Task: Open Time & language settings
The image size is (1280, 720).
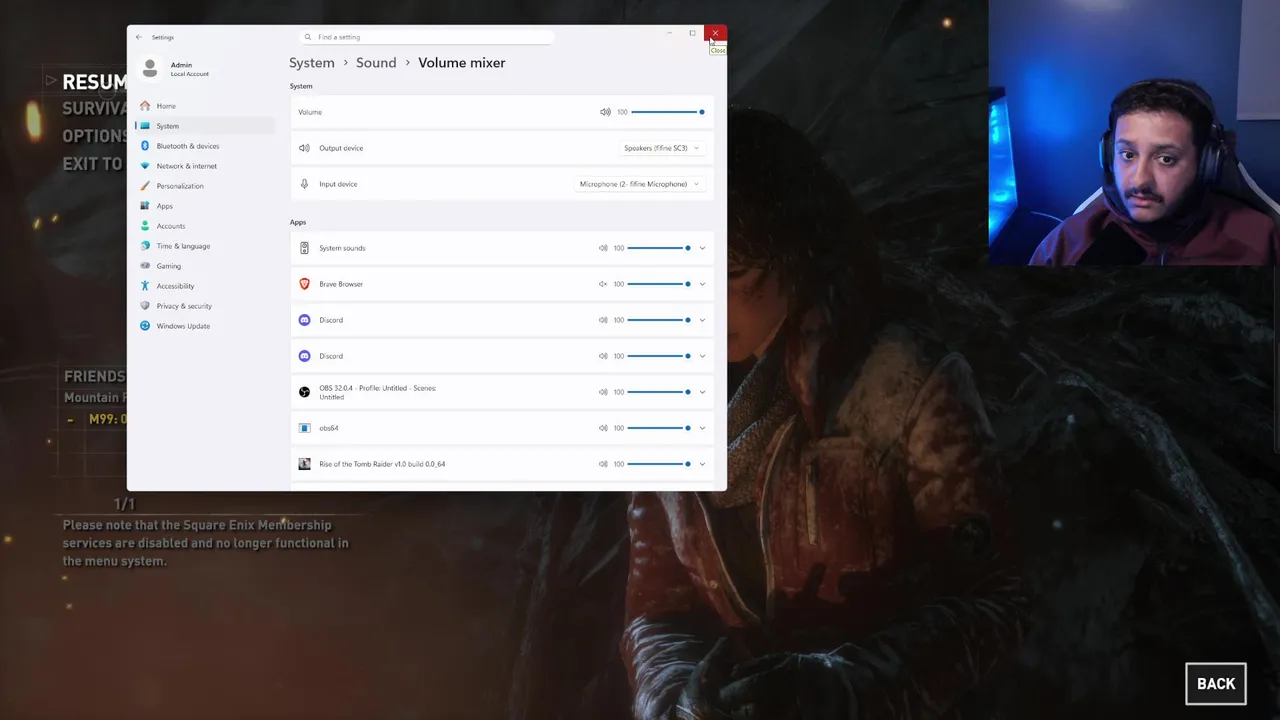Action: coord(204,246)
